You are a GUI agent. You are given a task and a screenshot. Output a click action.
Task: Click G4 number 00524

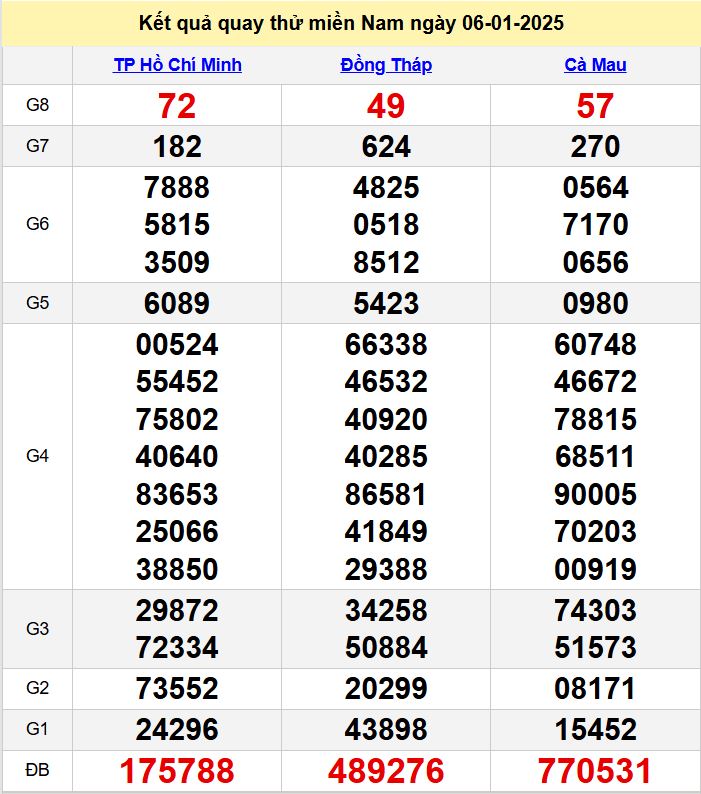coord(177,344)
